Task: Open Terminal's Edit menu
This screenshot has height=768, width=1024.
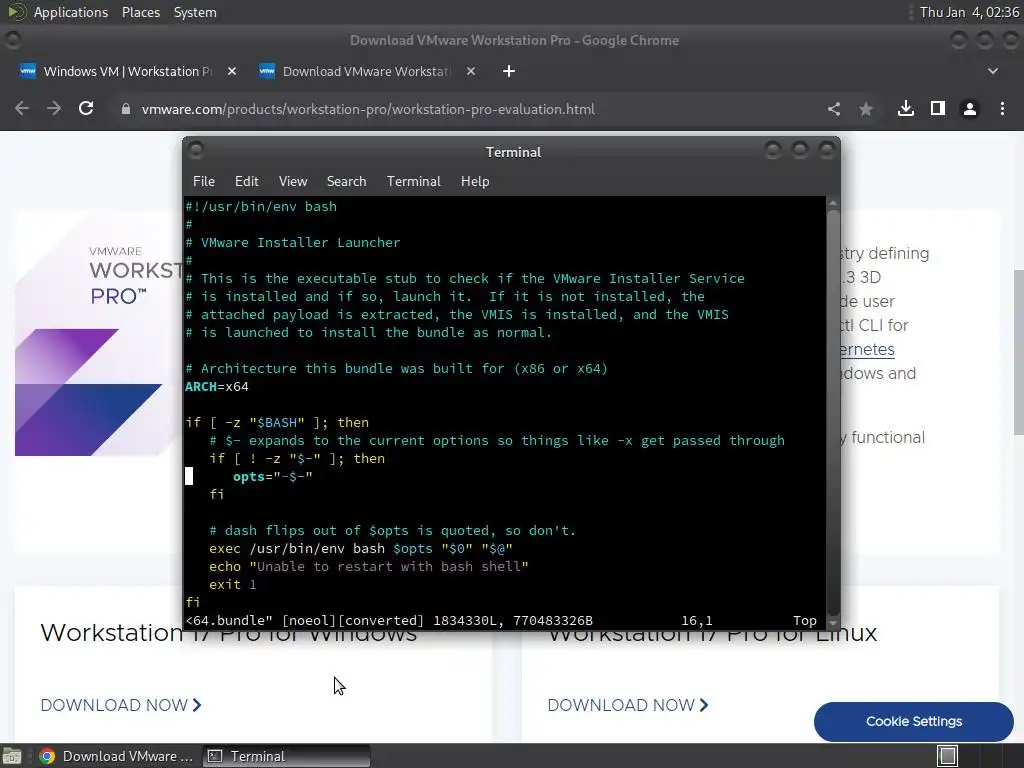Action: (247, 182)
